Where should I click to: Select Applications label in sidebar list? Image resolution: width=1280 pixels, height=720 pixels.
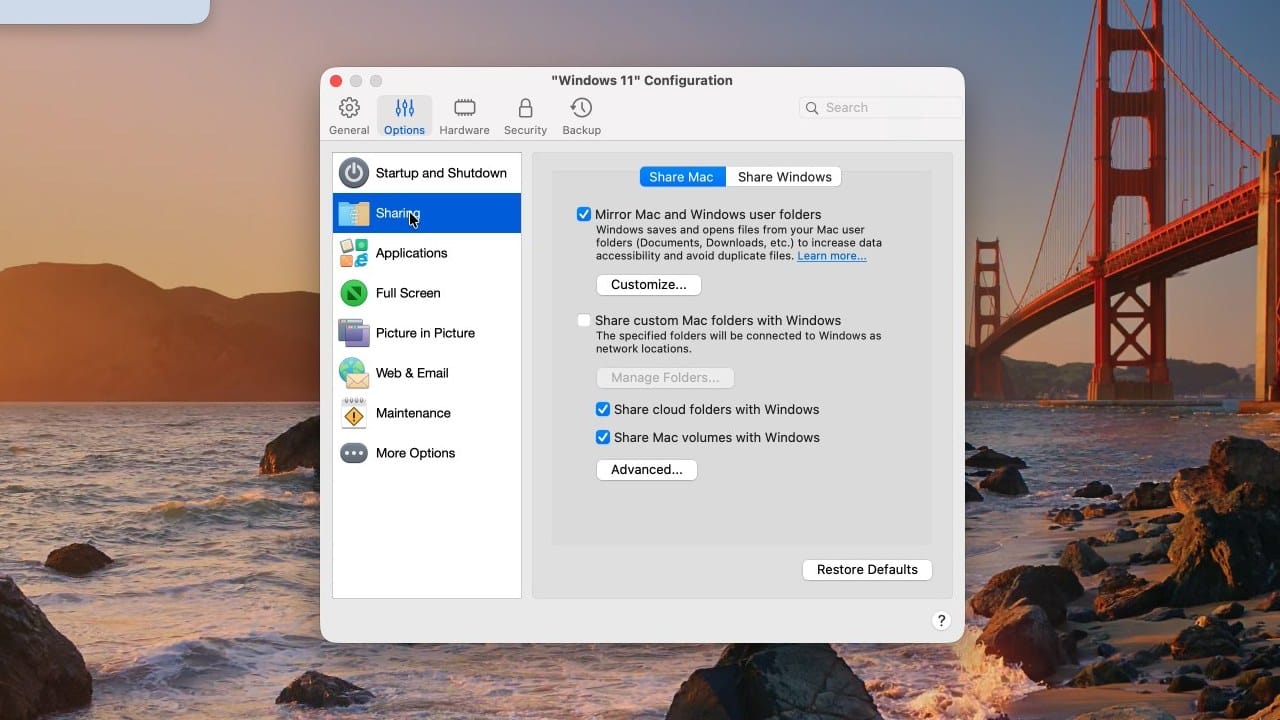point(412,253)
